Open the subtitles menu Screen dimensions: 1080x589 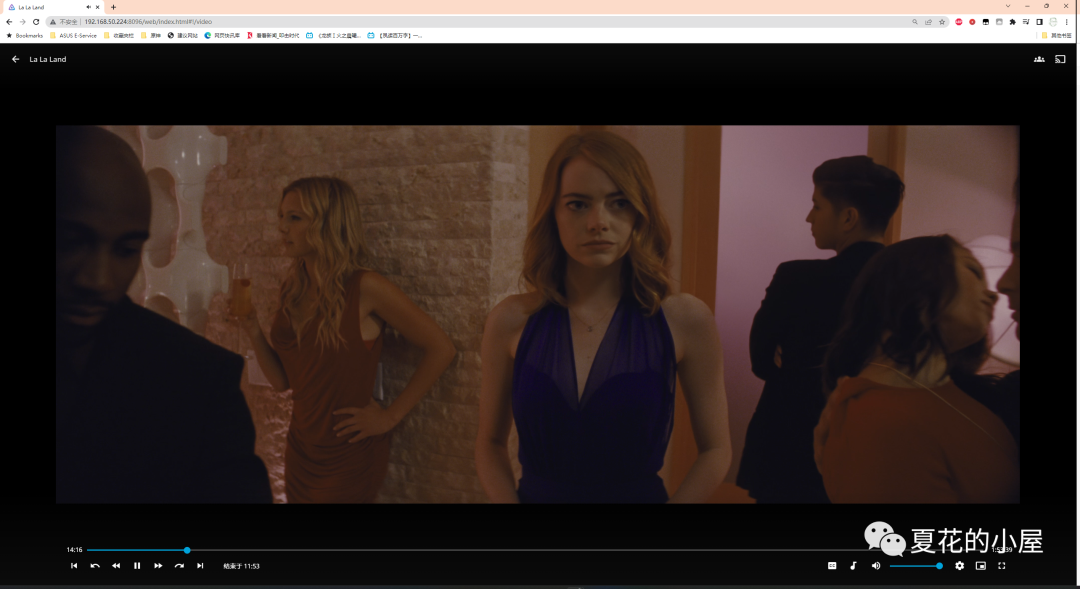pos(832,566)
